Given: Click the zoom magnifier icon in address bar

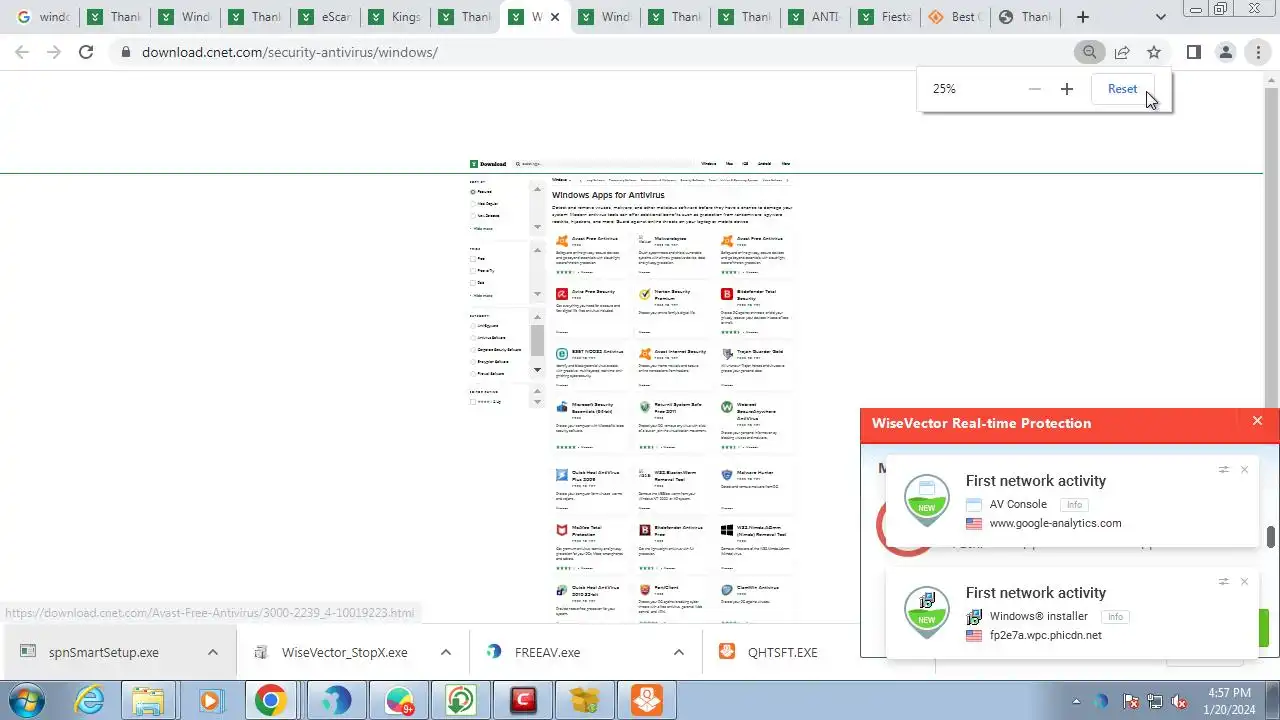Looking at the screenshot, I should coord(1090,52).
